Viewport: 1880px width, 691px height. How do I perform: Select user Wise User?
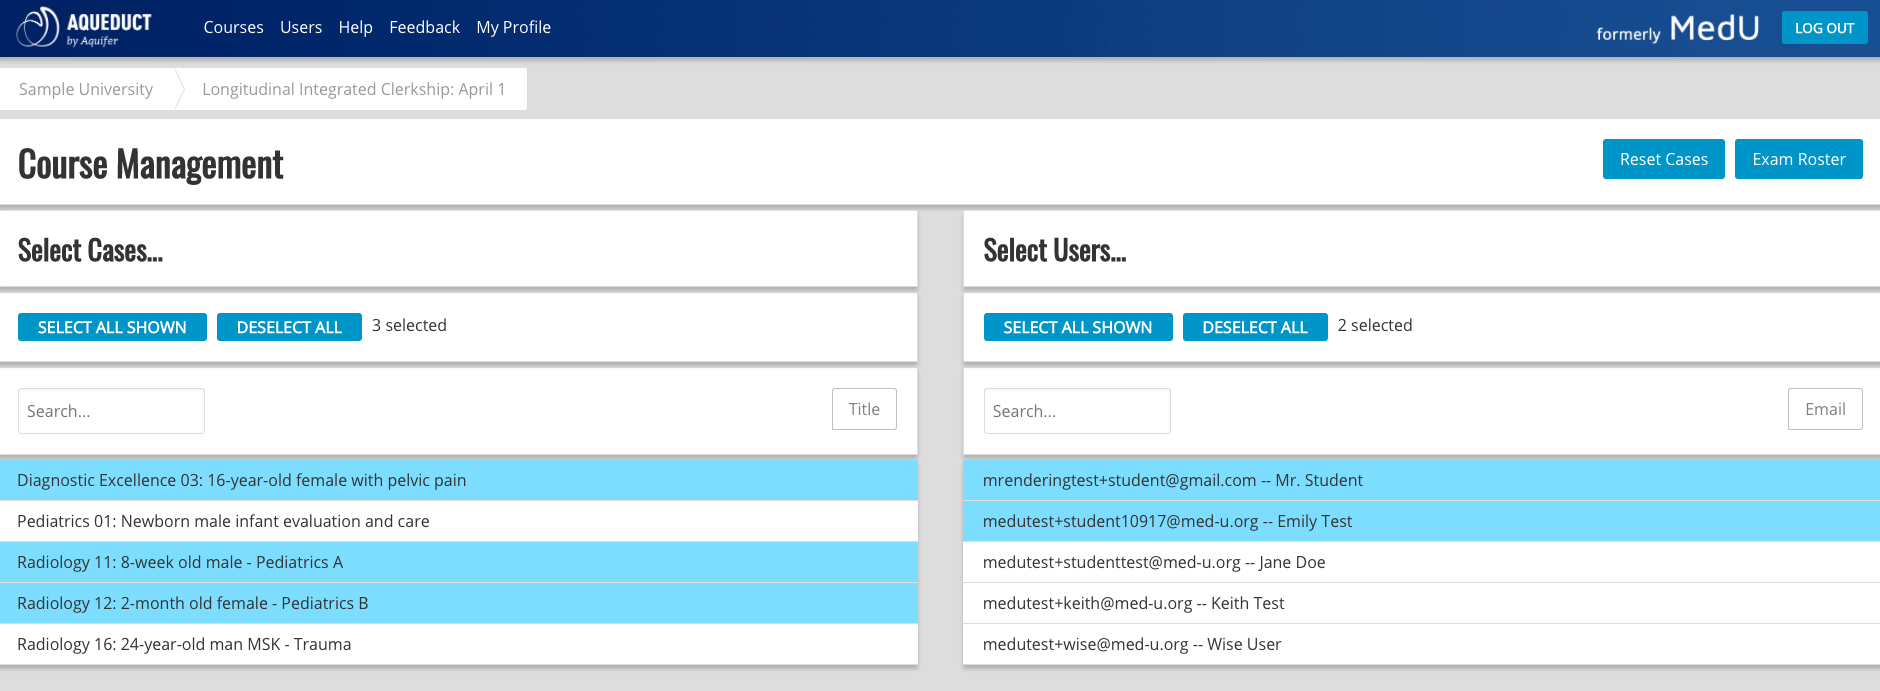pyautogui.click(x=1421, y=644)
